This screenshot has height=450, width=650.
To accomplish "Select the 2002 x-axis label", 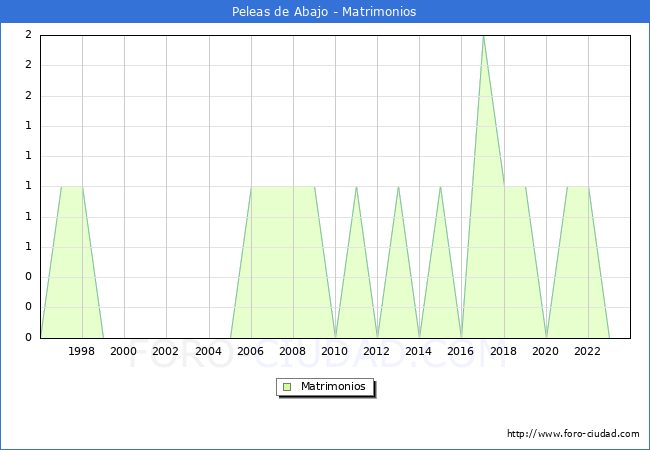I will (166, 351).
